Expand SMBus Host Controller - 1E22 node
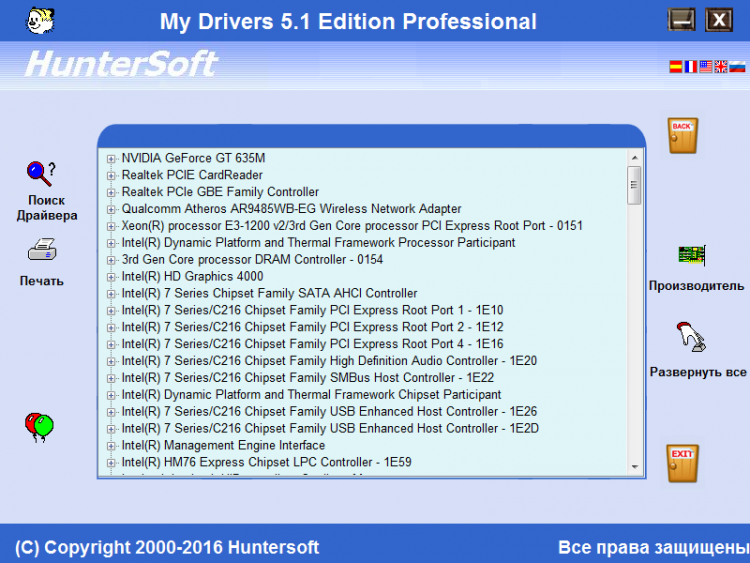Screen dimensions: 750x563 [x=111, y=378]
